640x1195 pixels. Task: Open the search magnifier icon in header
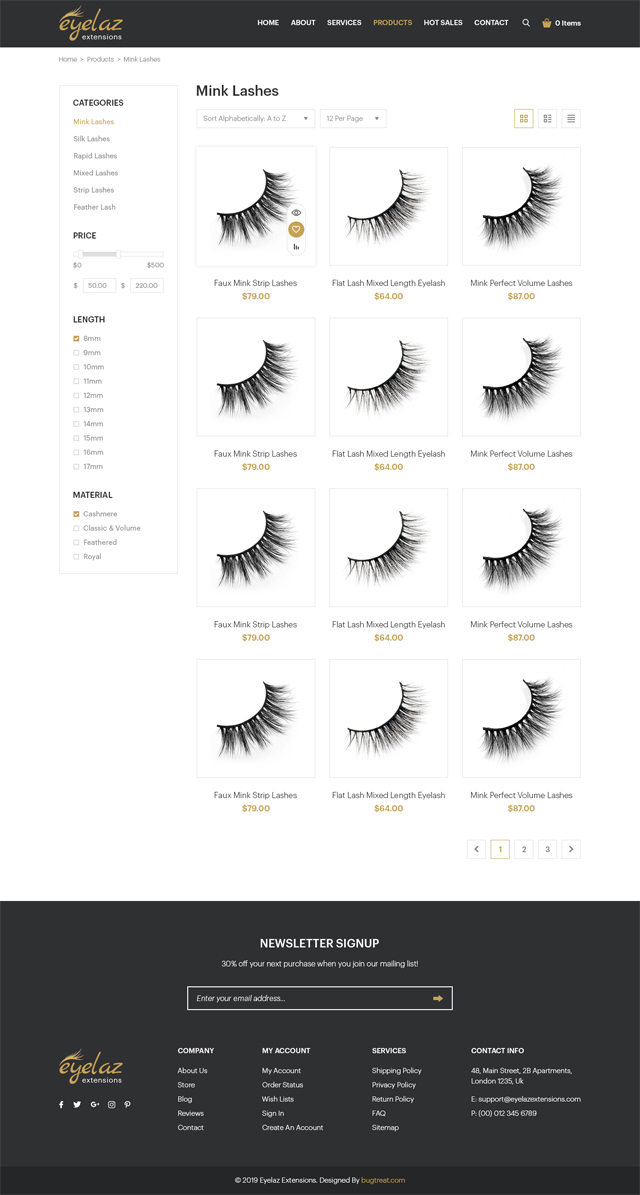(x=526, y=23)
